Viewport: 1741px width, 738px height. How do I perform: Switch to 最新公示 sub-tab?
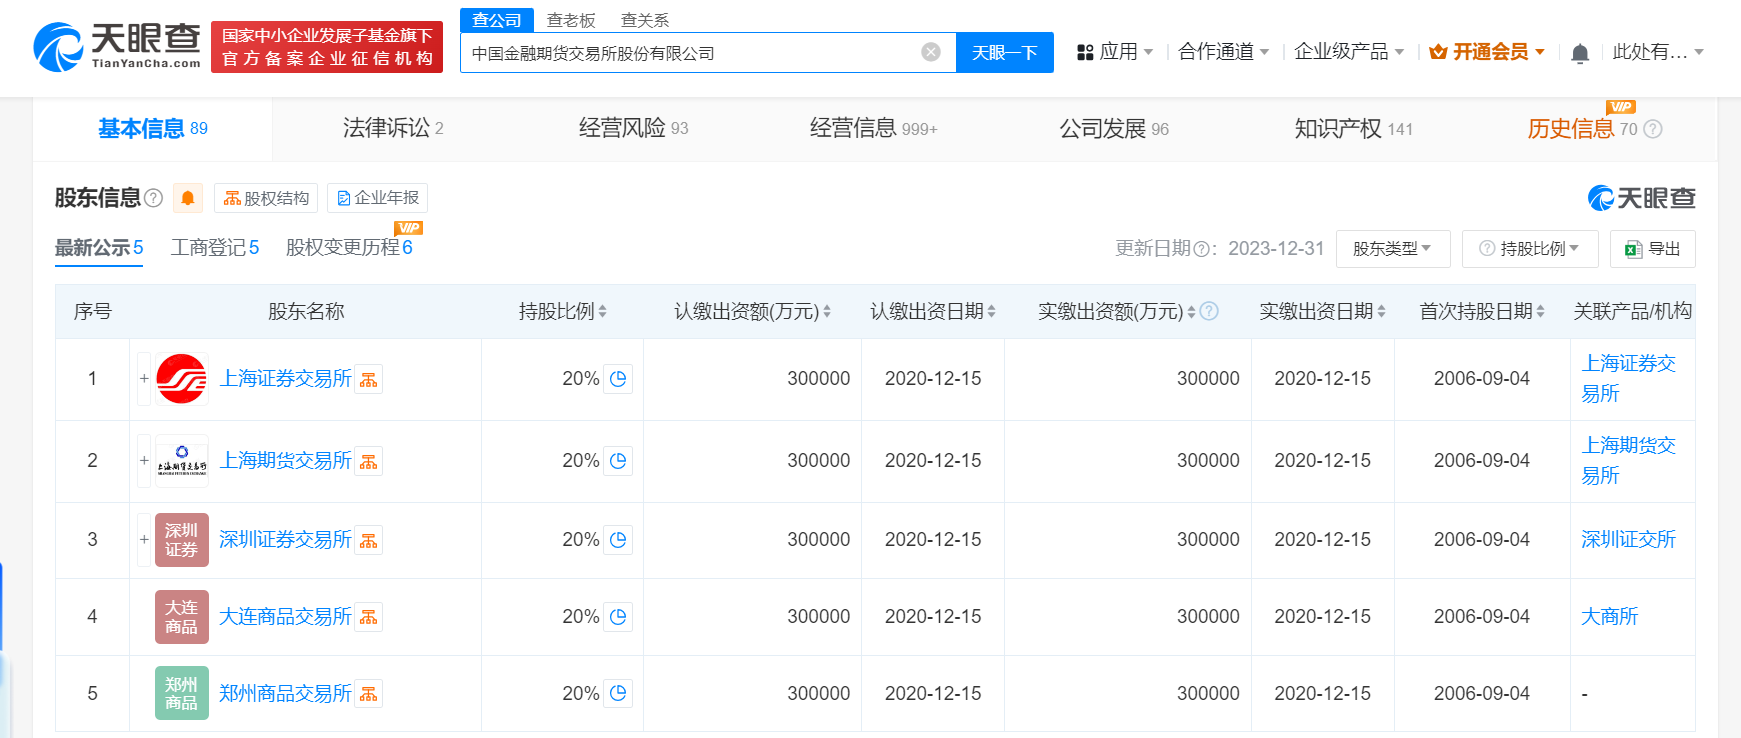point(99,247)
